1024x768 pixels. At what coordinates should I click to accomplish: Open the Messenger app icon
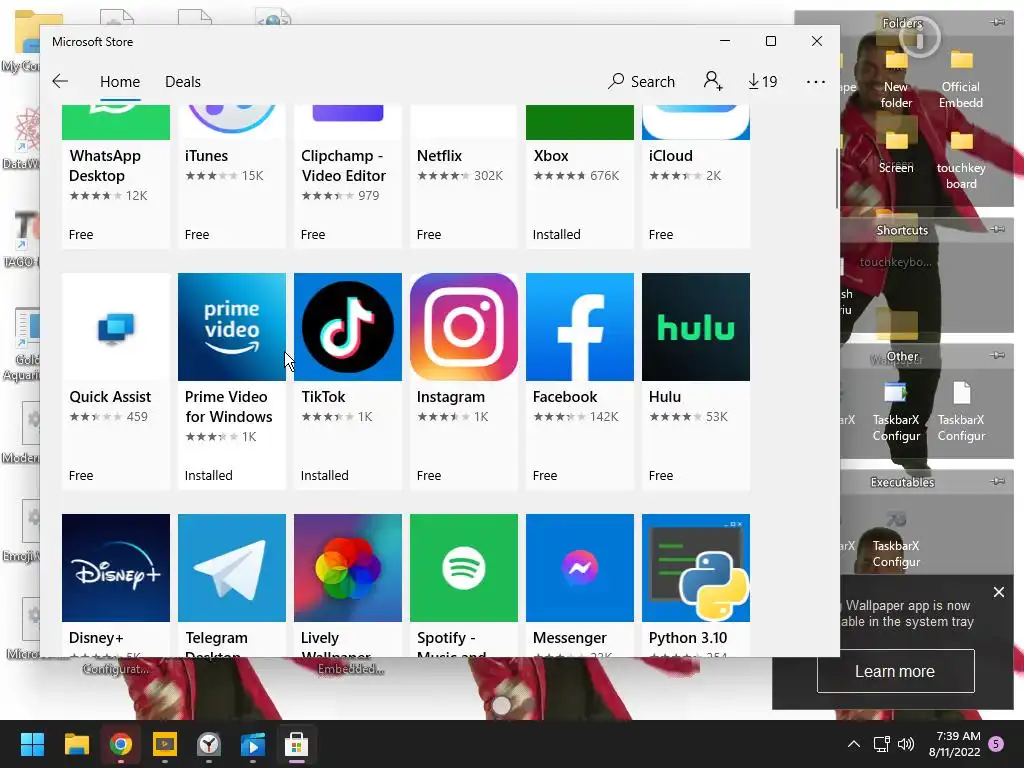coord(580,568)
